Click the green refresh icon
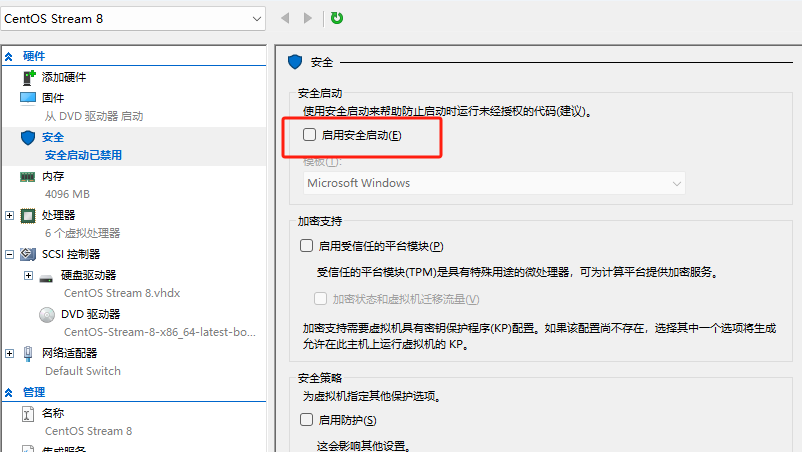The width and height of the screenshot is (802, 452). pos(337,18)
